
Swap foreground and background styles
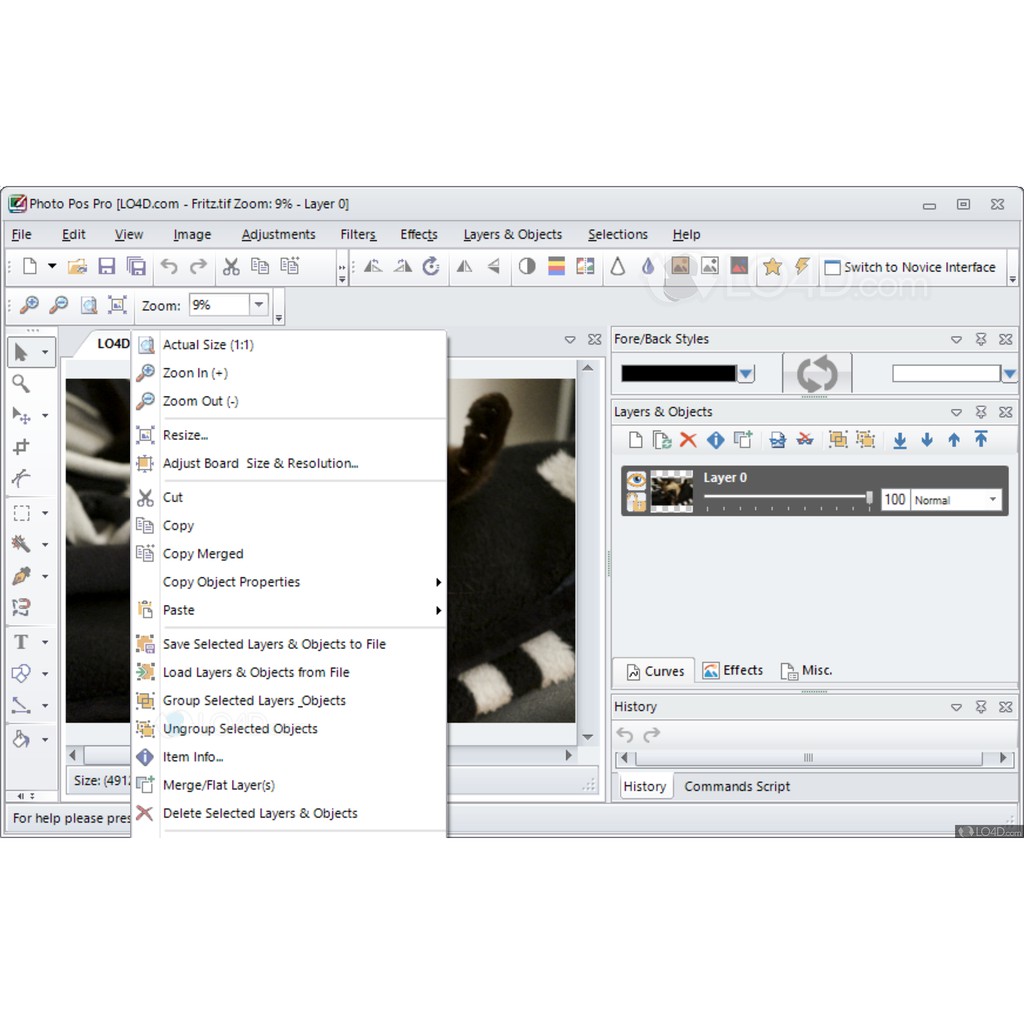[817, 374]
